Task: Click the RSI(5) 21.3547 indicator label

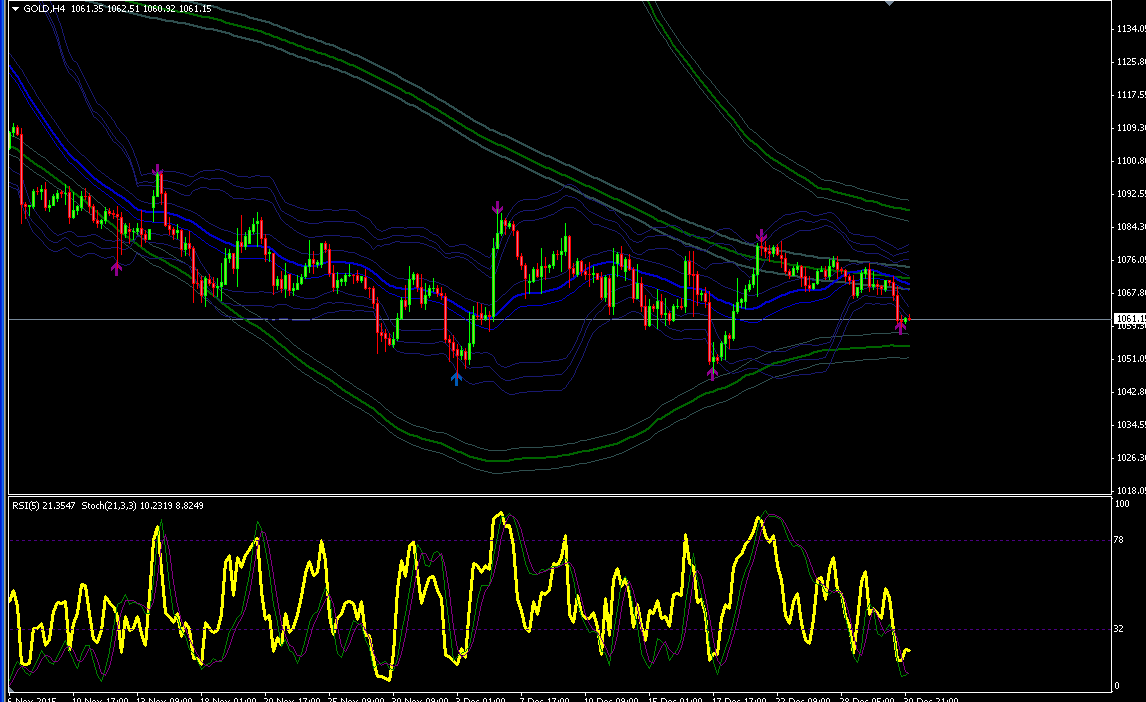Action: pyautogui.click(x=43, y=505)
